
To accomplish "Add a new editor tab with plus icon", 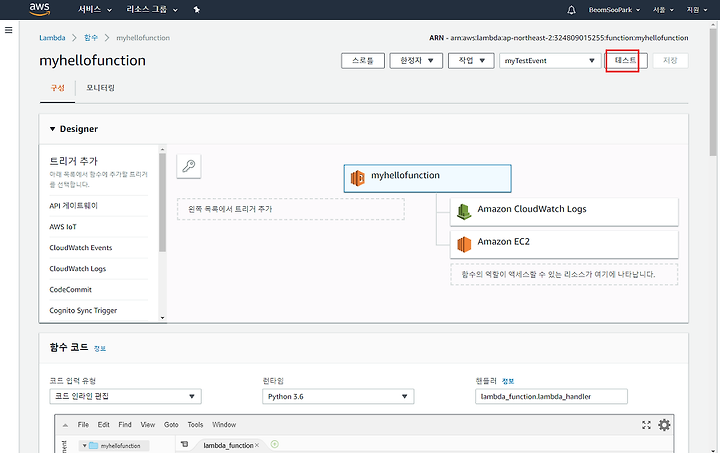I will pyautogui.click(x=275, y=444).
